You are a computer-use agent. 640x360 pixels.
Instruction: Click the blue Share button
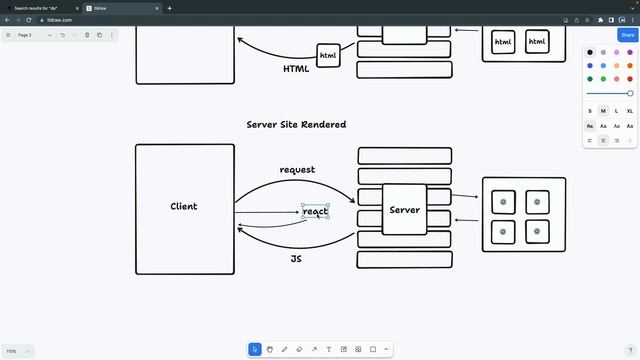pyautogui.click(x=628, y=35)
